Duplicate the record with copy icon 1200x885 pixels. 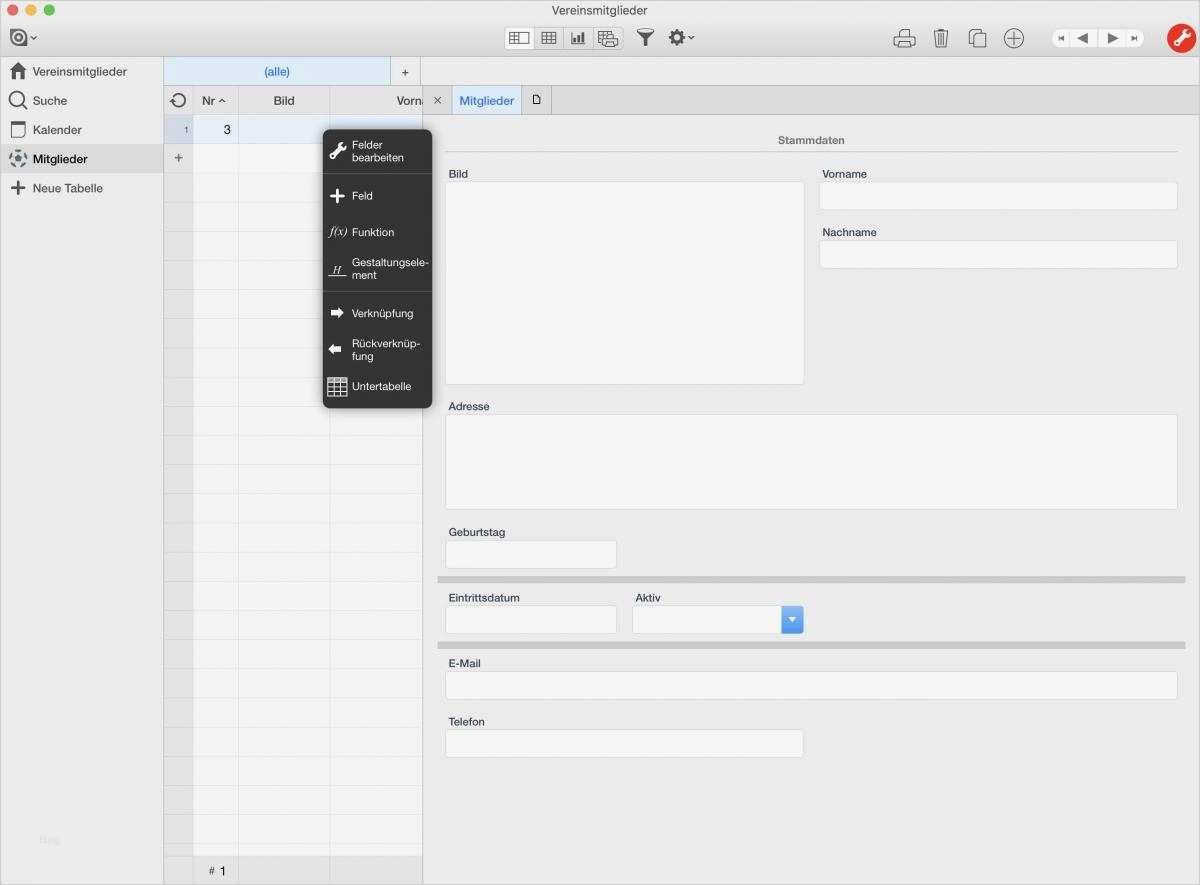(x=977, y=38)
